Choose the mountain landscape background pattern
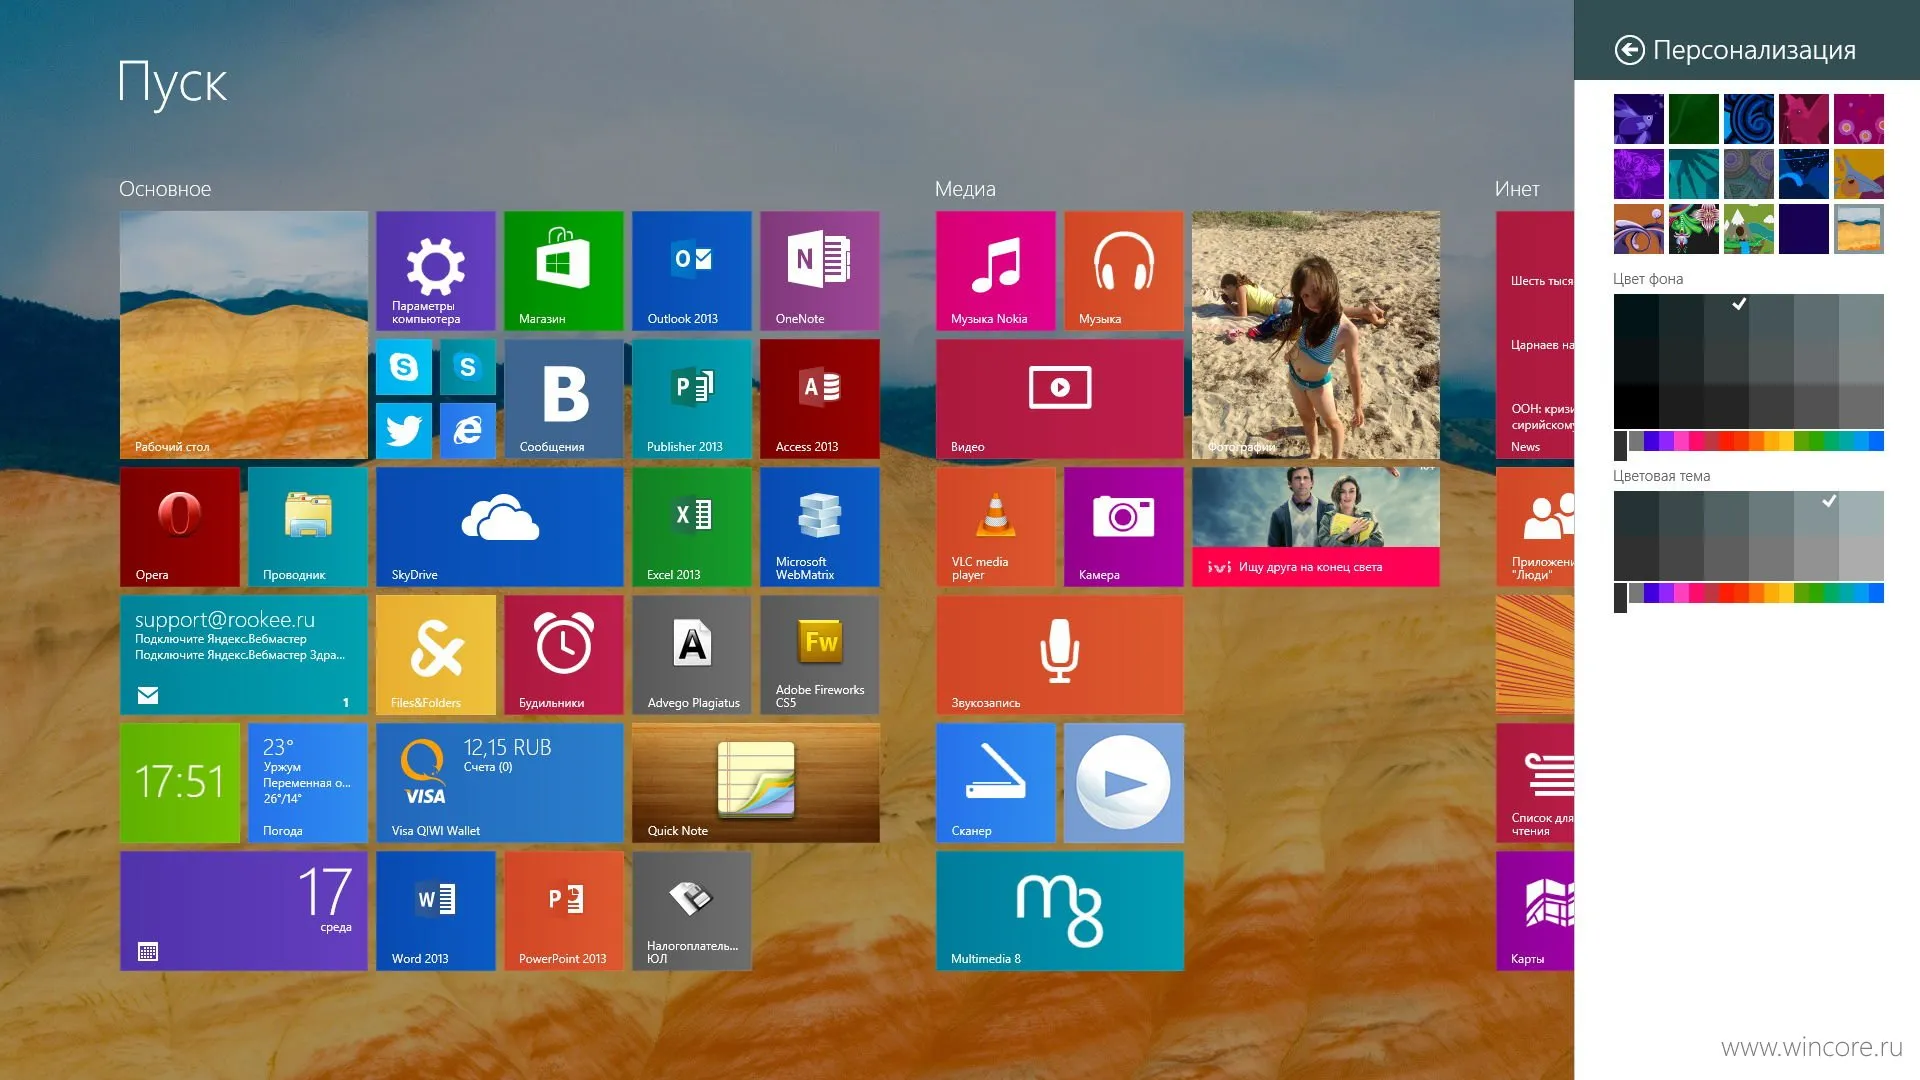 tap(1748, 229)
